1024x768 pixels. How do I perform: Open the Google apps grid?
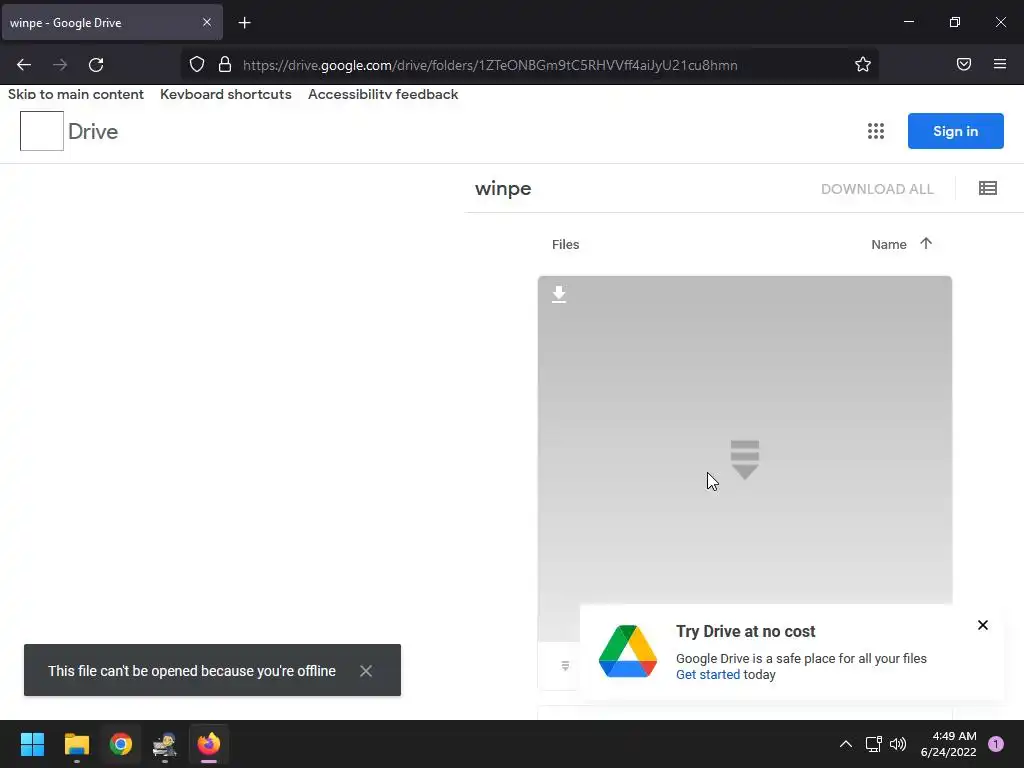[x=876, y=131]
